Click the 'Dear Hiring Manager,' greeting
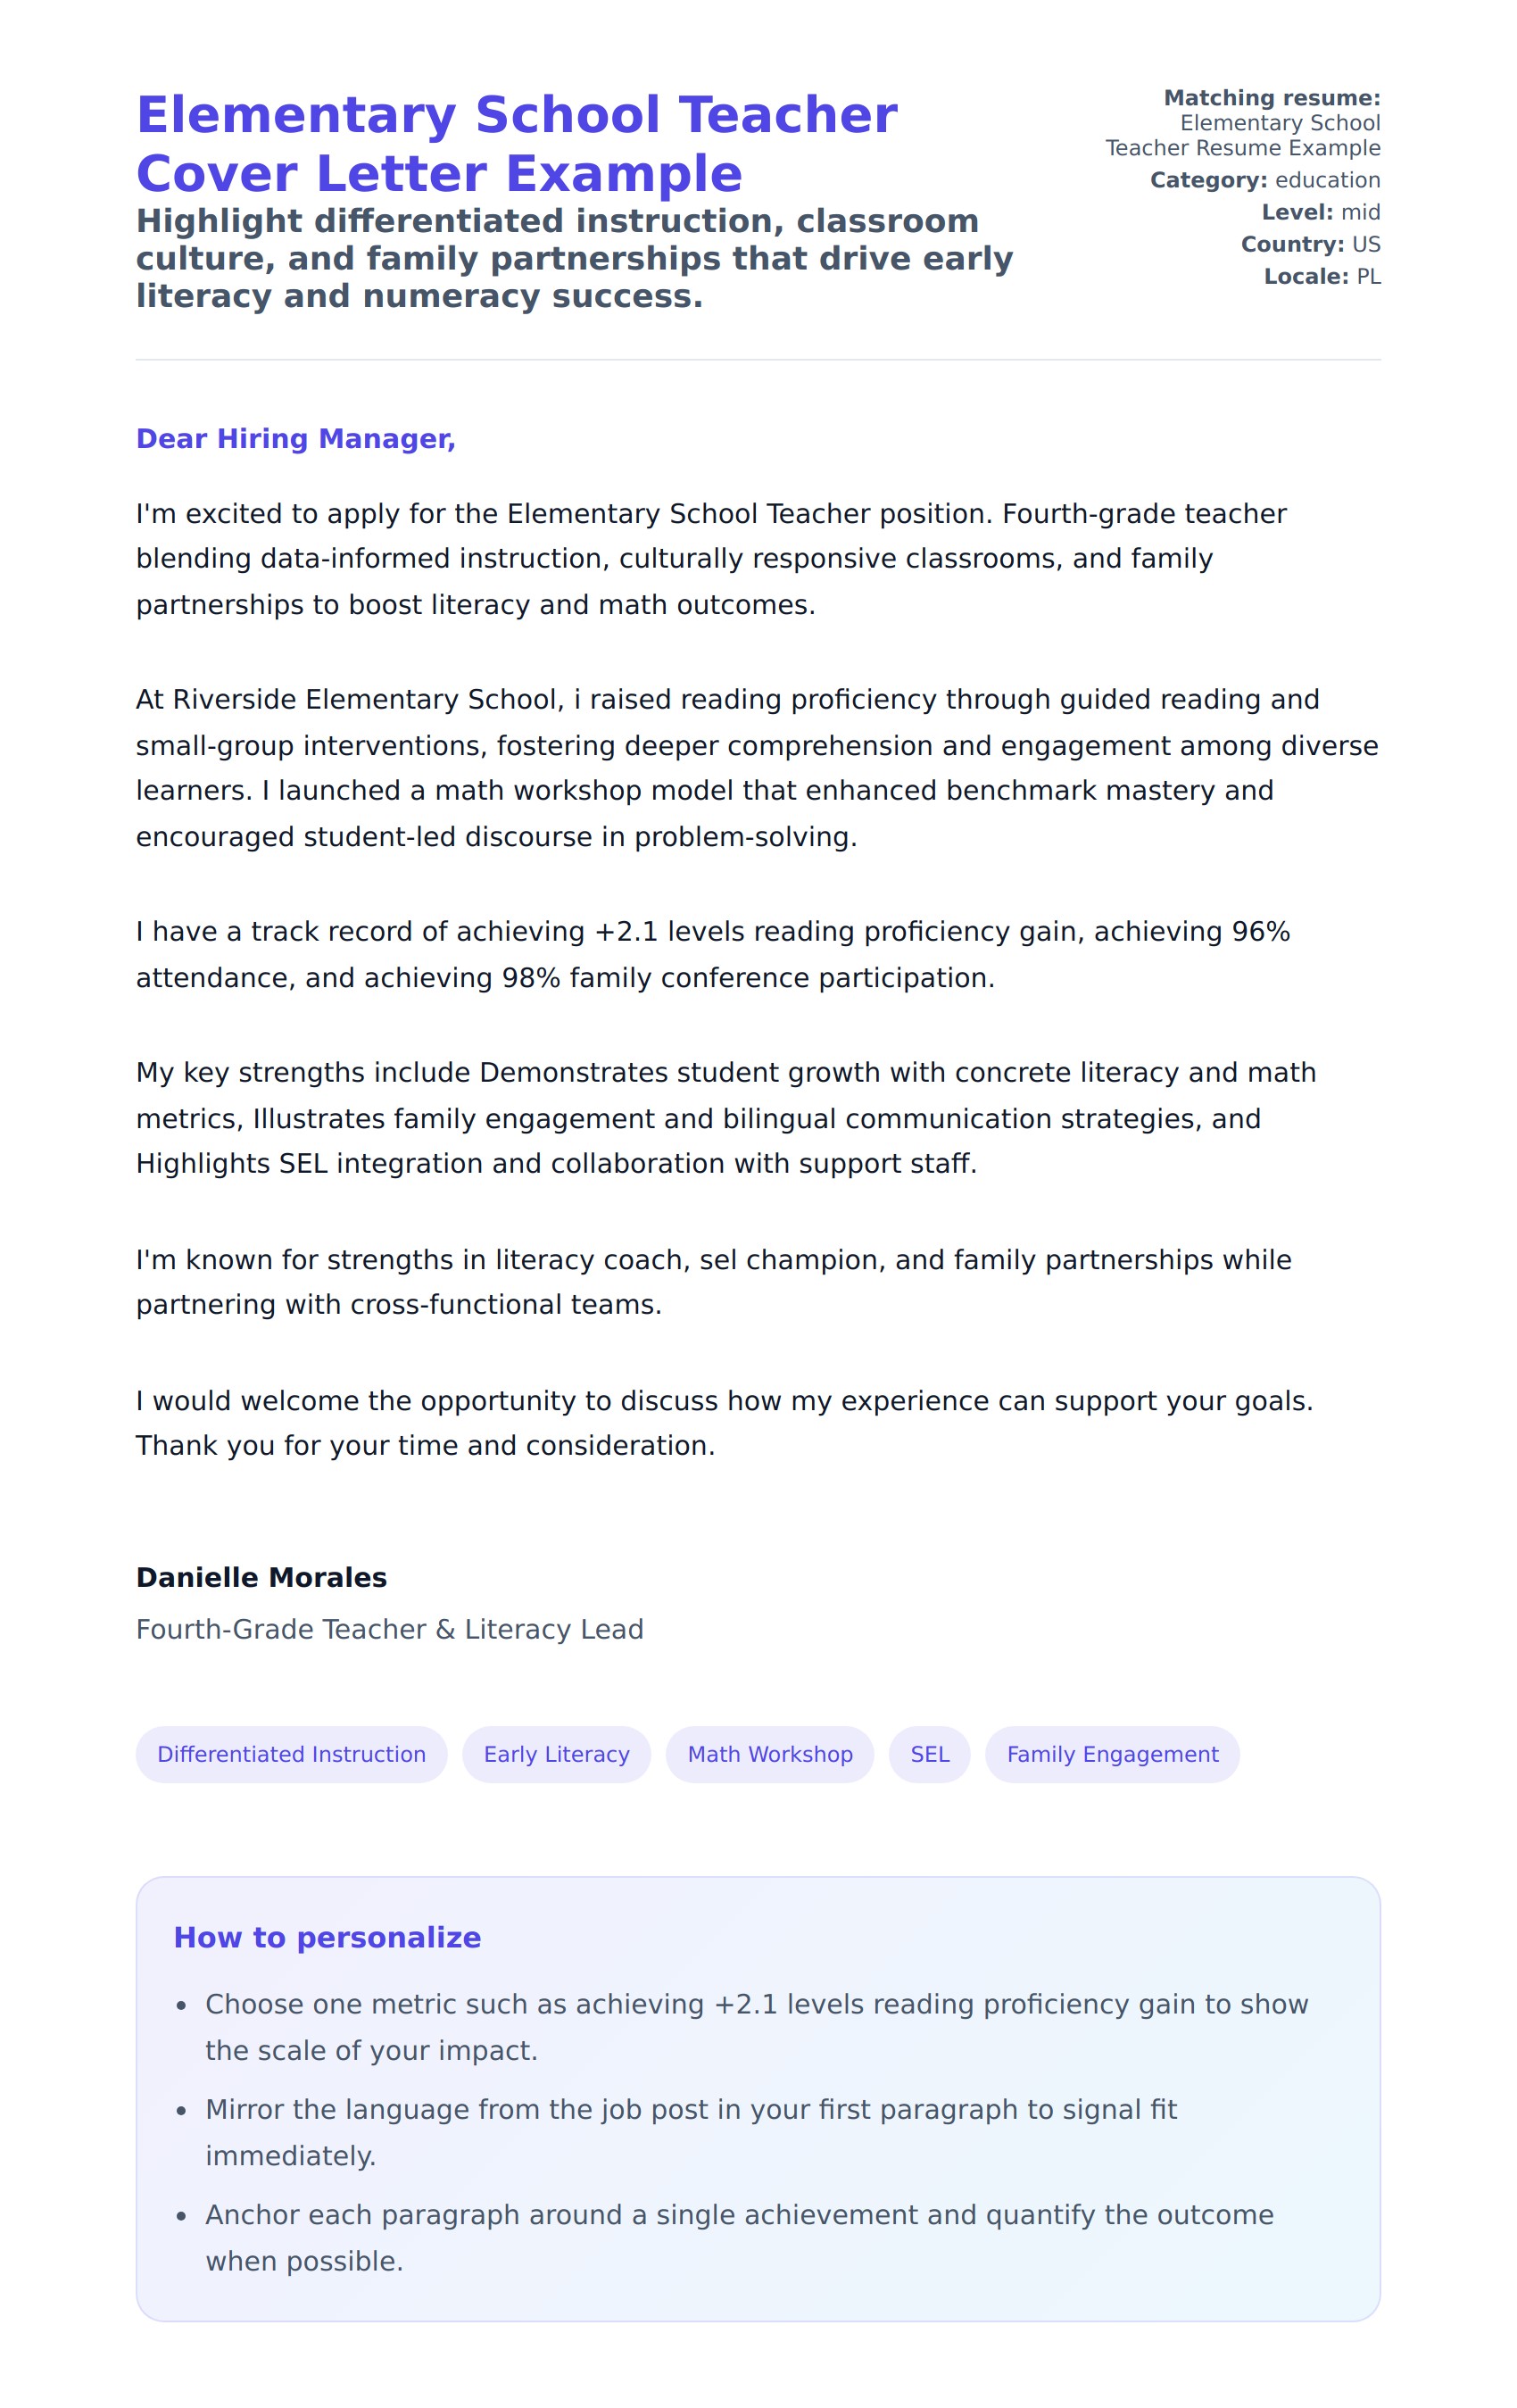 (296, 439)
